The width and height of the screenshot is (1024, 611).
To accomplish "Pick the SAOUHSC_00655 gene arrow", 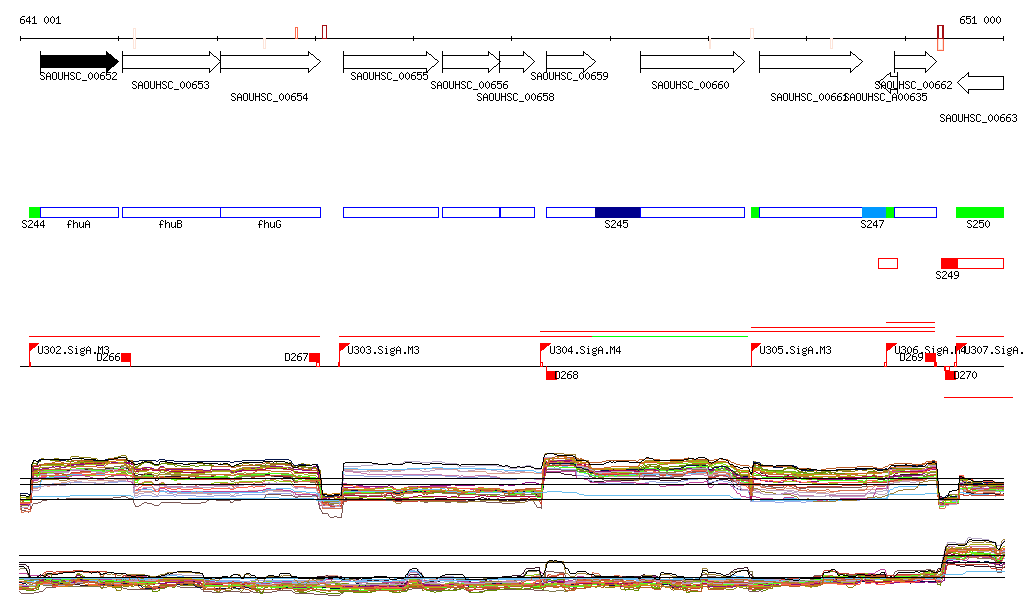I will (391, 62).
